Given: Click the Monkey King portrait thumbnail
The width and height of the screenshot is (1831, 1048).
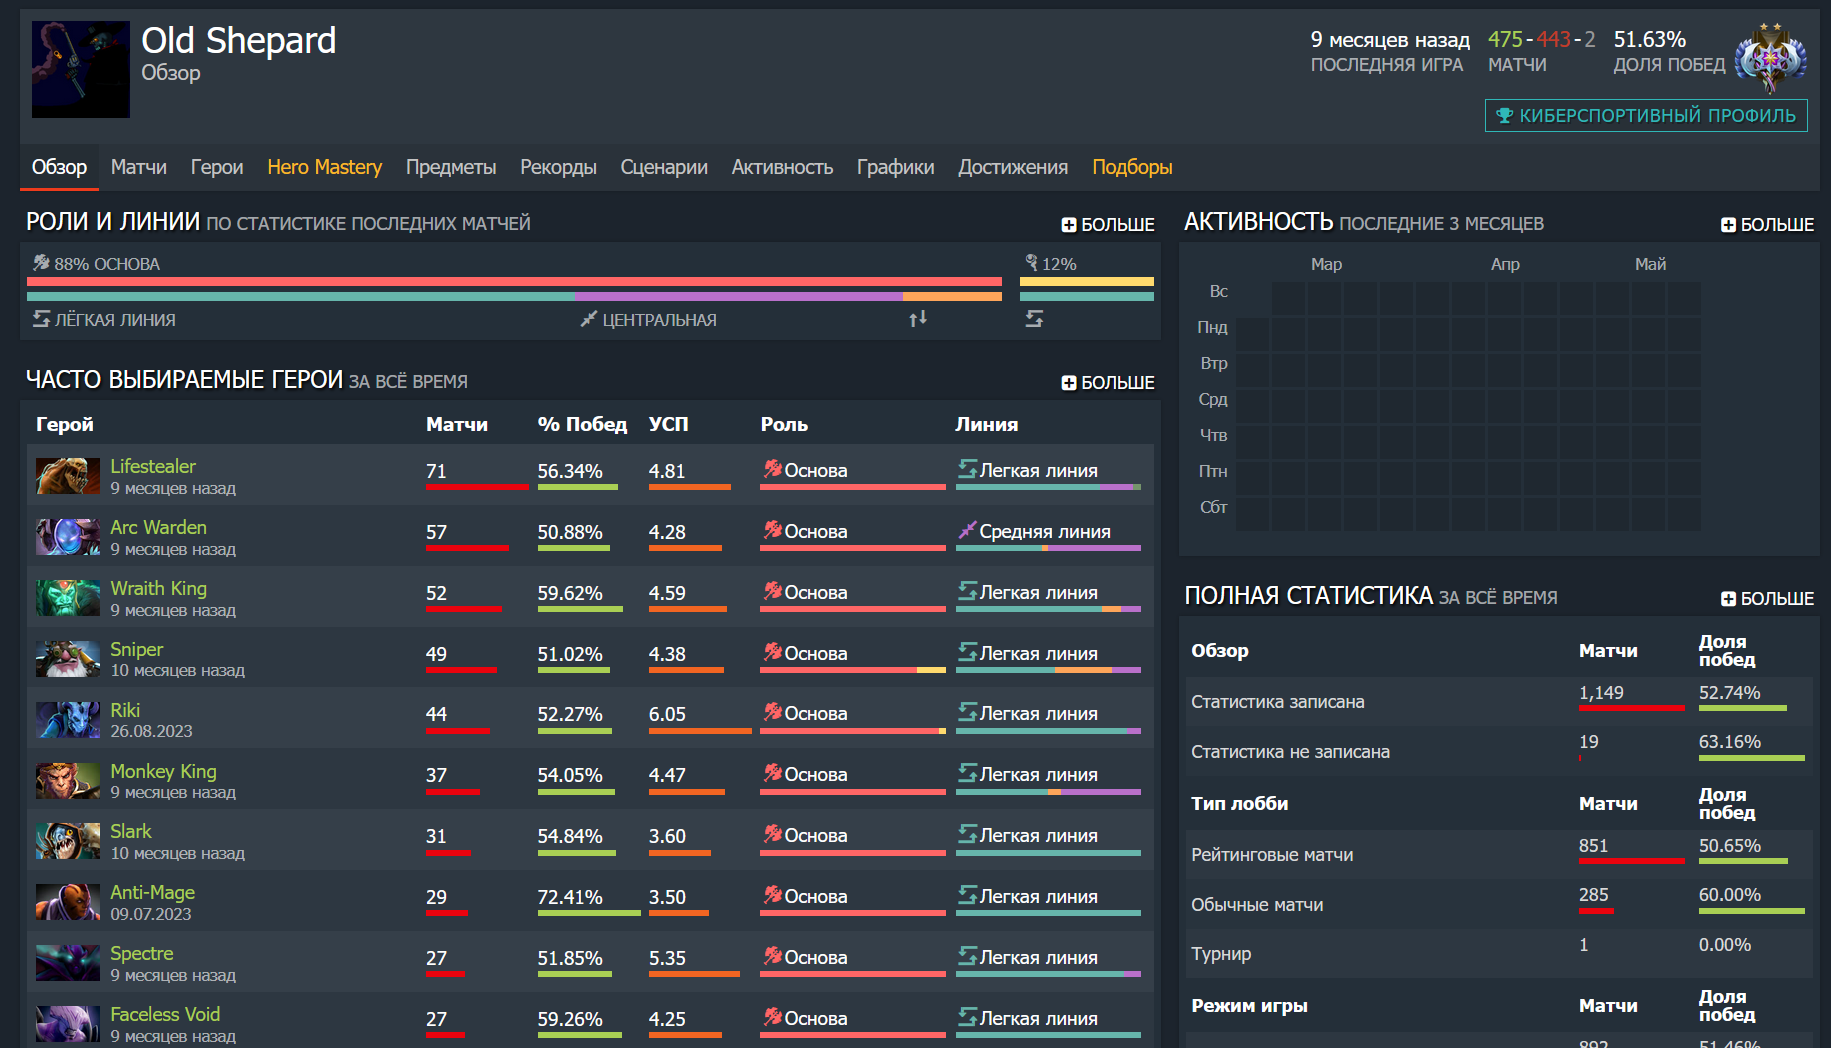Looking at the screenshot, I should tap(68, 781).
